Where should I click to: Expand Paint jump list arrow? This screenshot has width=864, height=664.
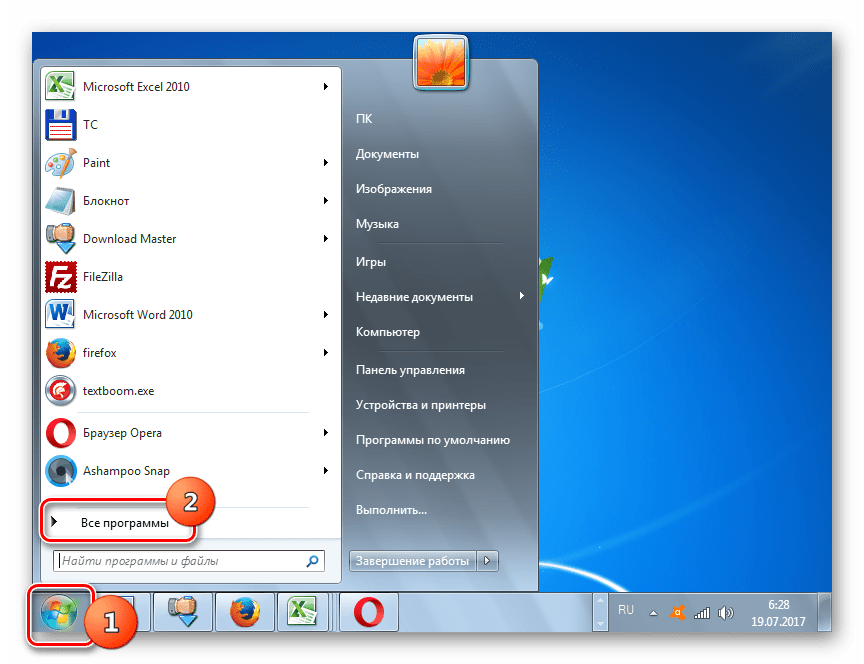click(326, 163)
